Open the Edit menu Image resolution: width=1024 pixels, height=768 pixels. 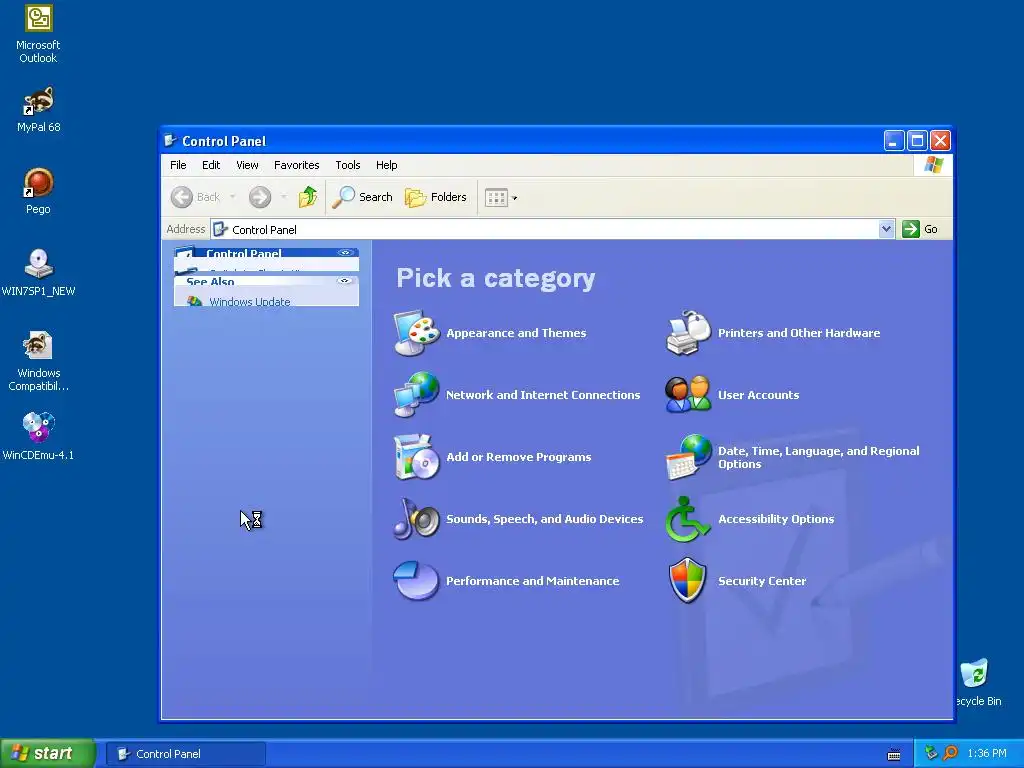(211, 165)
